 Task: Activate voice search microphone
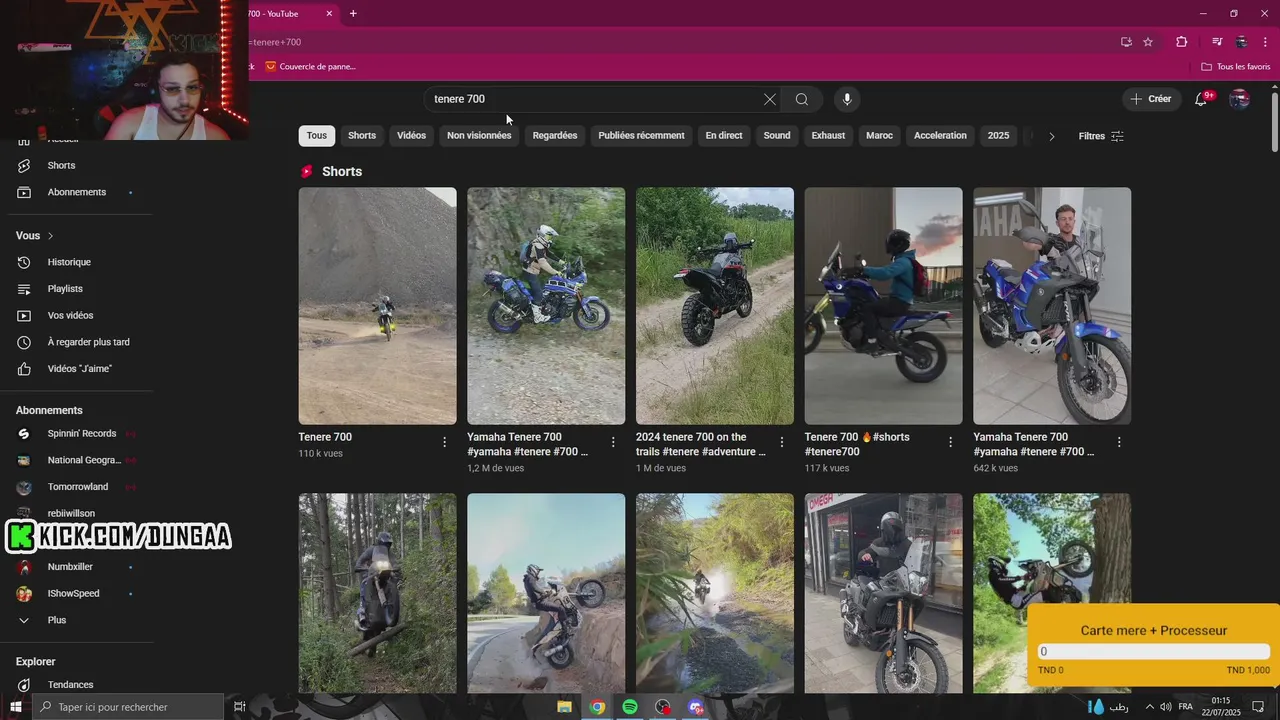pyautogui.click(x=847, y=99)
